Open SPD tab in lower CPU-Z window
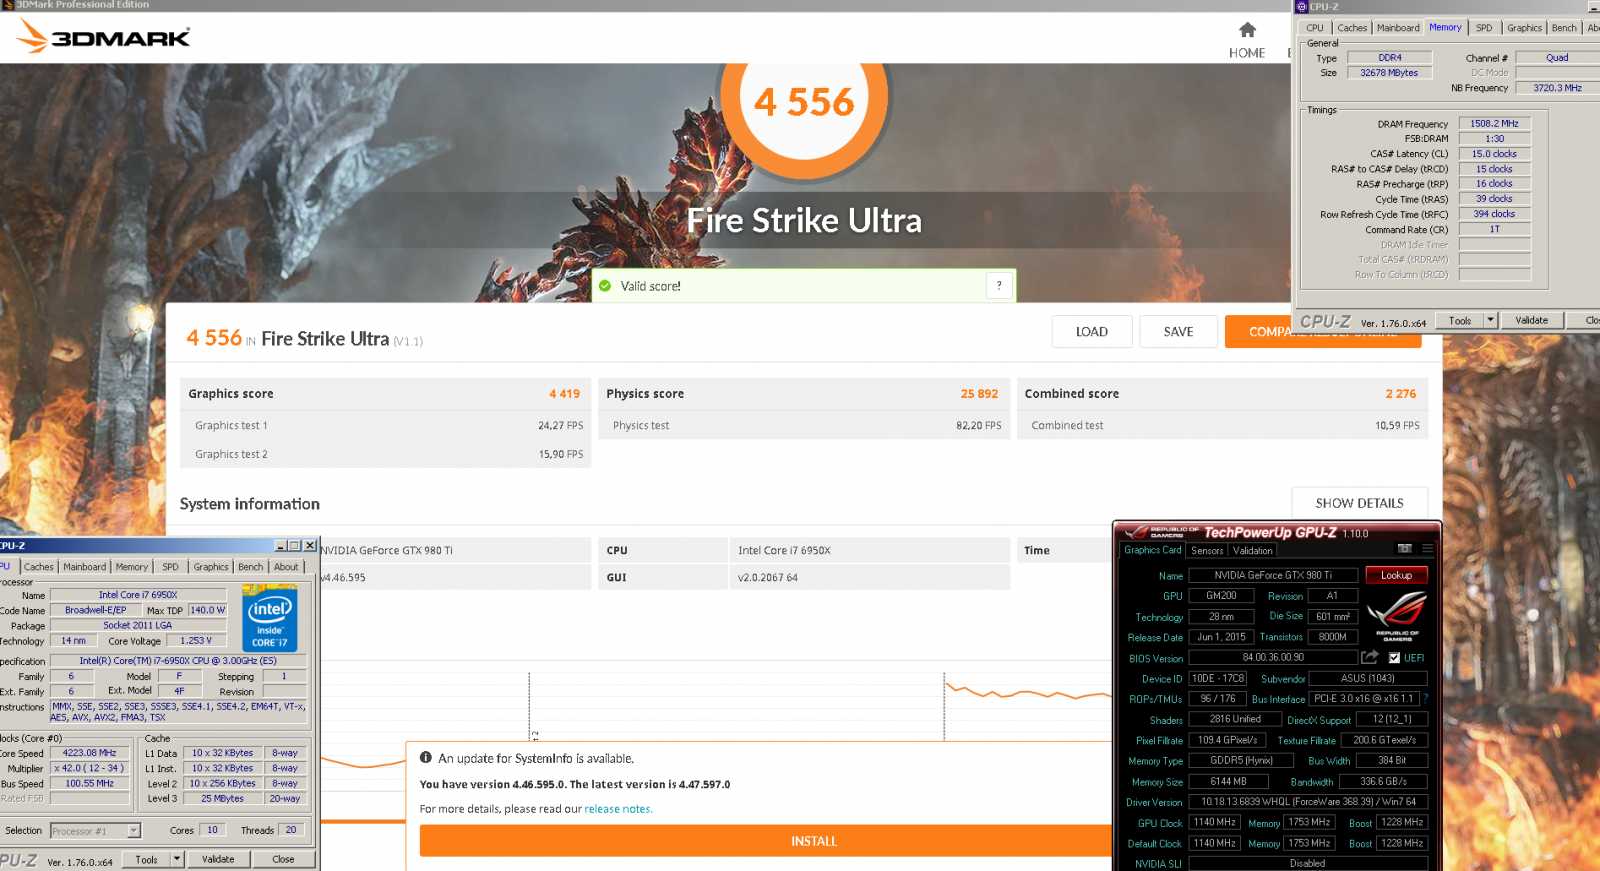The width and height of the screenshot is (1600, 871). tap(170, 567)
